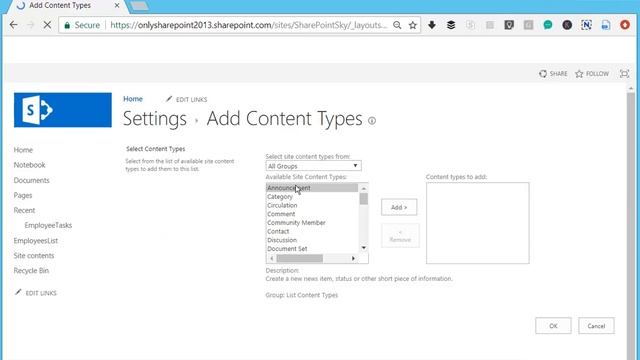Click the list's horizontal scroll left arrow

[x=272, y=258]
